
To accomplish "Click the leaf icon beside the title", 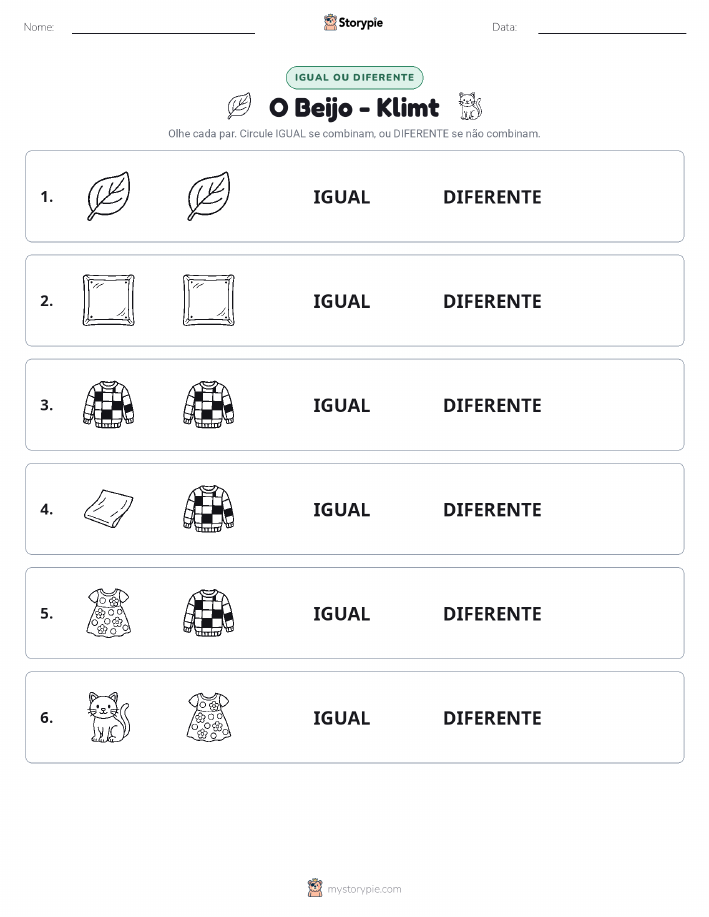I will tap(239, 106).
